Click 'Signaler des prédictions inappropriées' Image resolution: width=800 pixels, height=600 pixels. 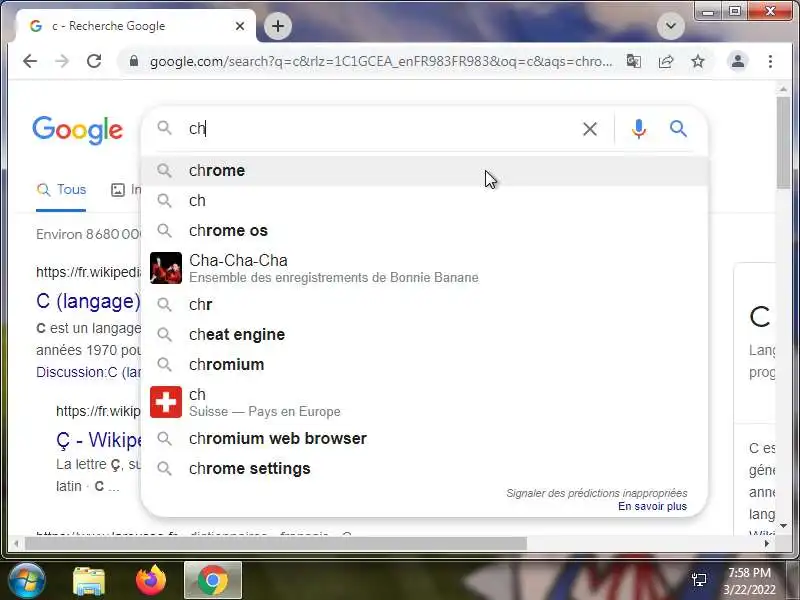pos(596,493)
